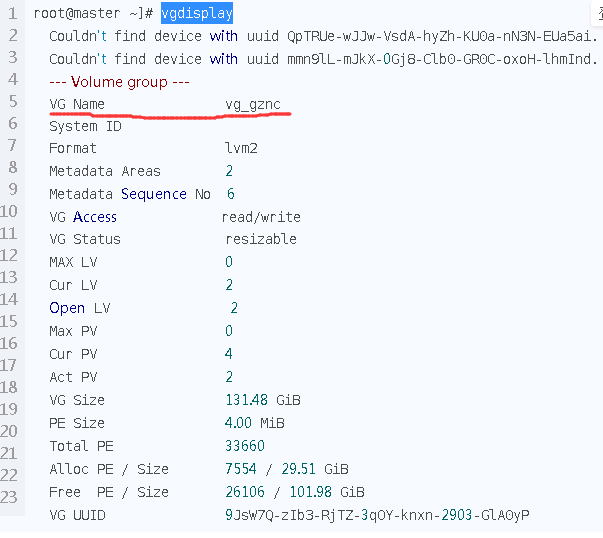Click the uuid starting with mmn9lL
The height and width of the screenshot is (538, 603).
pos(442,59)
